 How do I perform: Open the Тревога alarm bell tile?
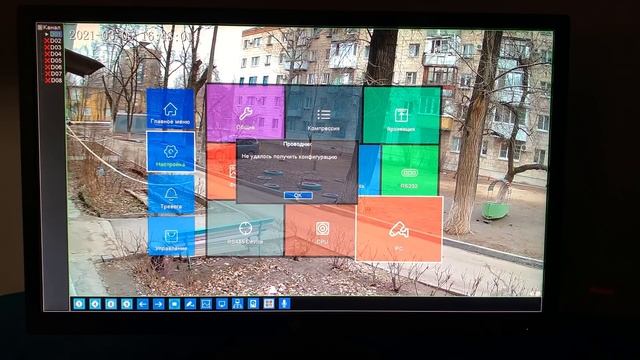[171, 194]
